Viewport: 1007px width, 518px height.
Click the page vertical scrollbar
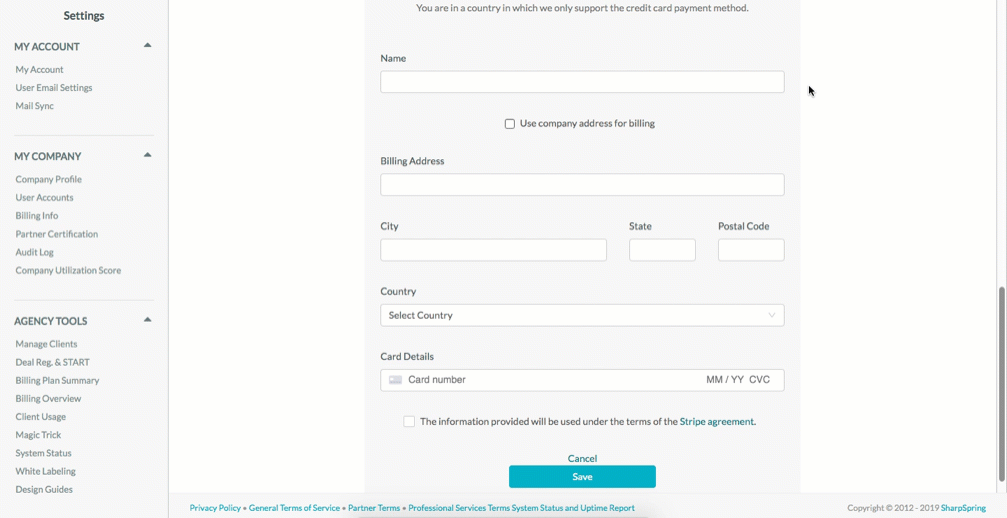[x=1003, y=383]
